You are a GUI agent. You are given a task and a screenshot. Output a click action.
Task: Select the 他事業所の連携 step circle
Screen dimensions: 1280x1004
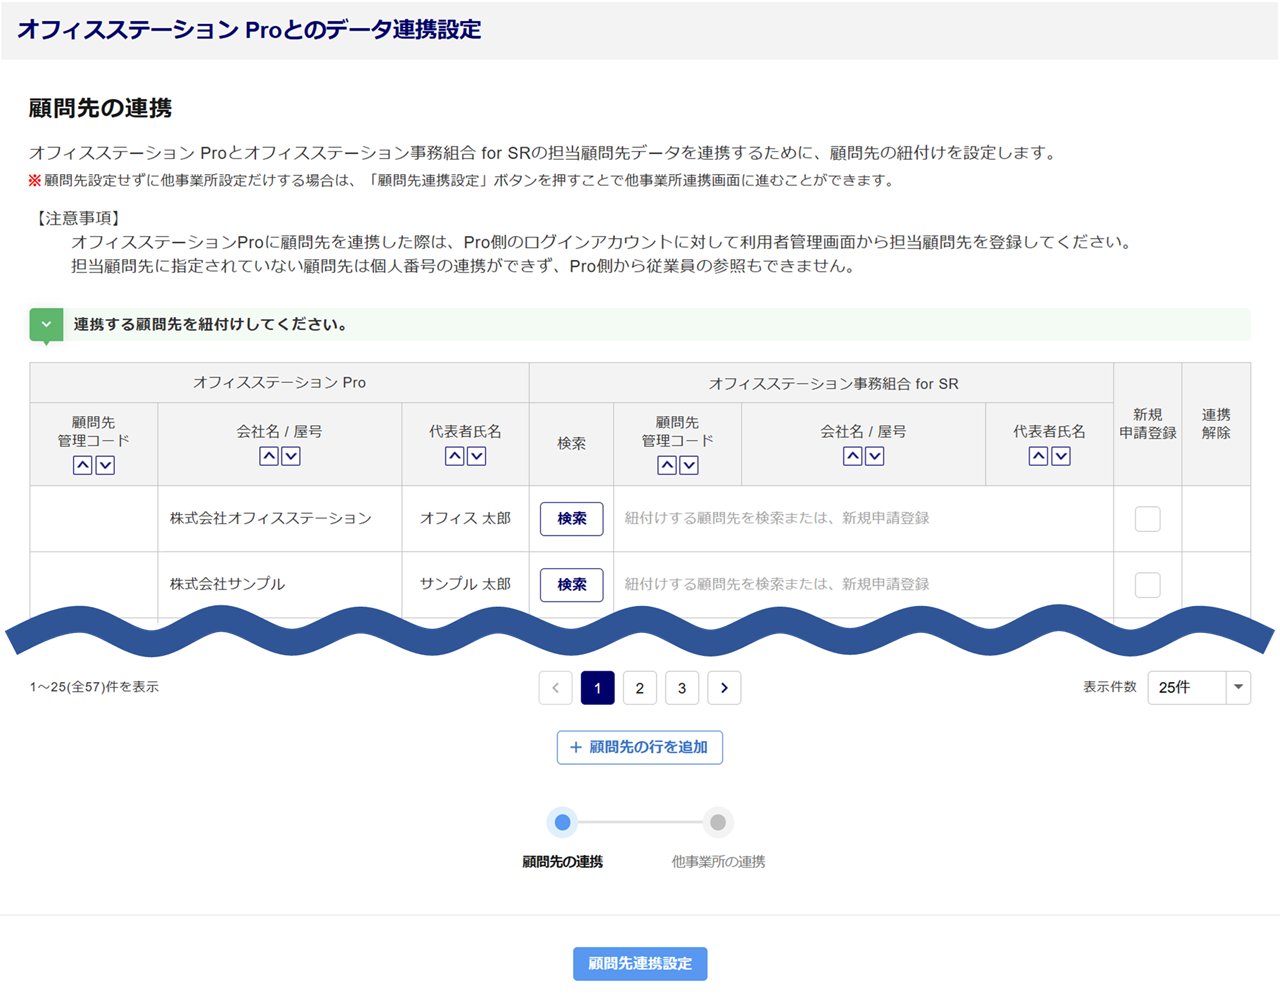(x=717, y=822)
